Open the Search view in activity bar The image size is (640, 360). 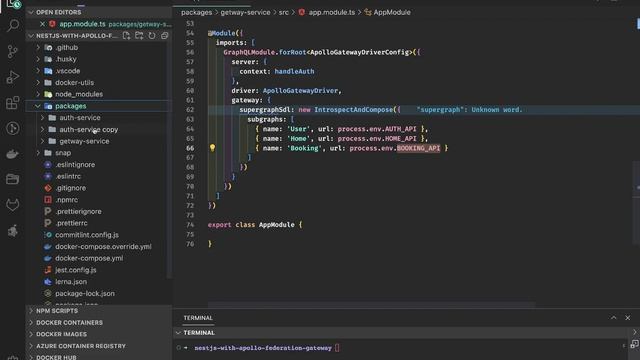pos(13,26)
